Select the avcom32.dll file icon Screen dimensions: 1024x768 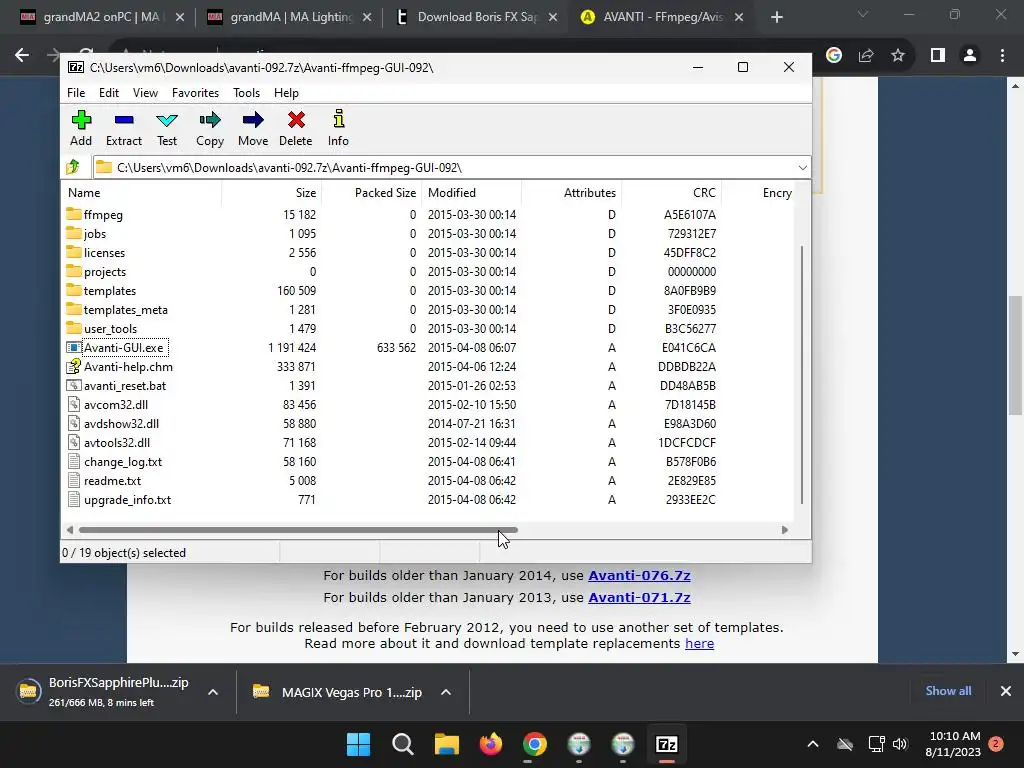[x=74, y=404]
